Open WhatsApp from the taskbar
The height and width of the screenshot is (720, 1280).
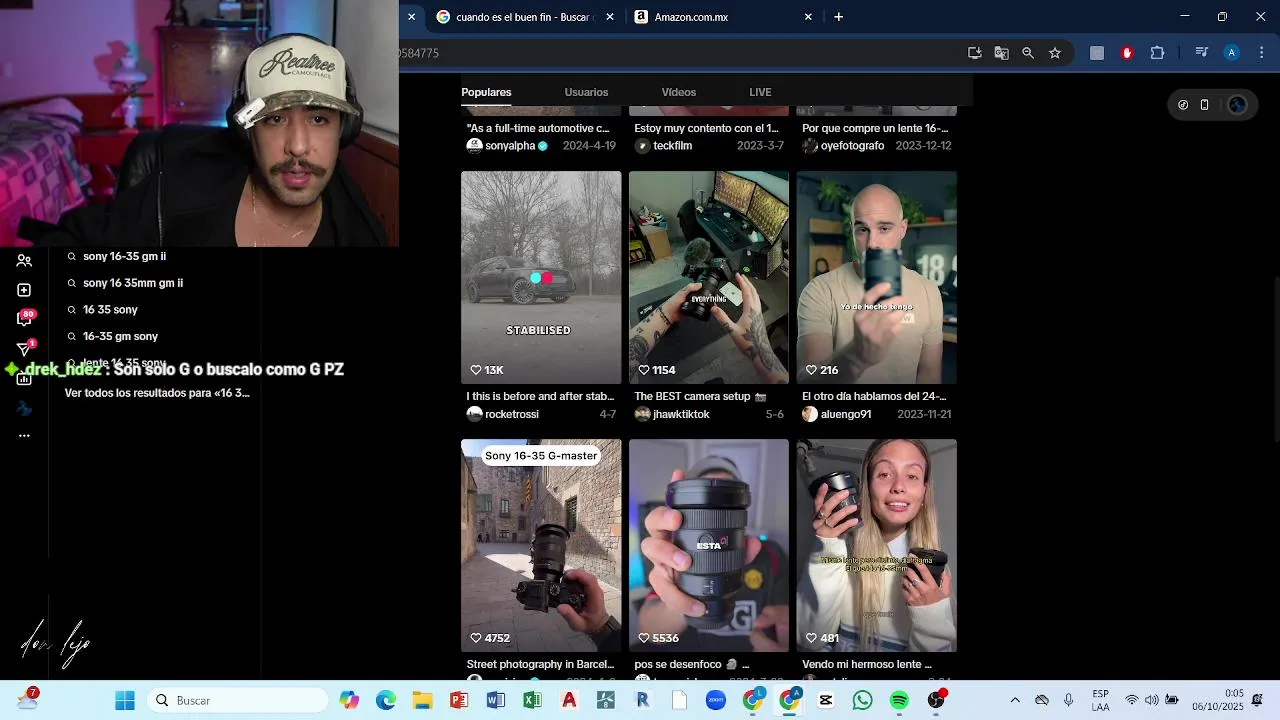coord(862,700)
